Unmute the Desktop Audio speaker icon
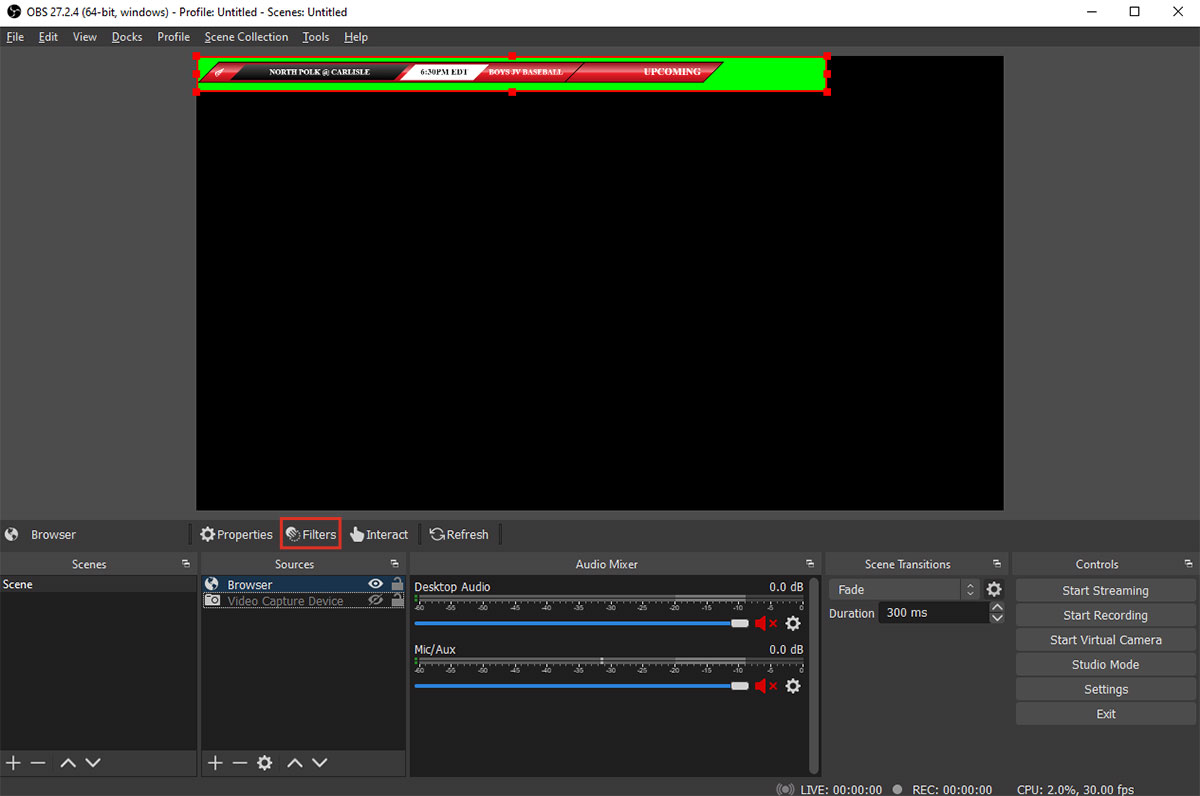The height and width of the screenshot is (796, 1200). click(766, 623)
